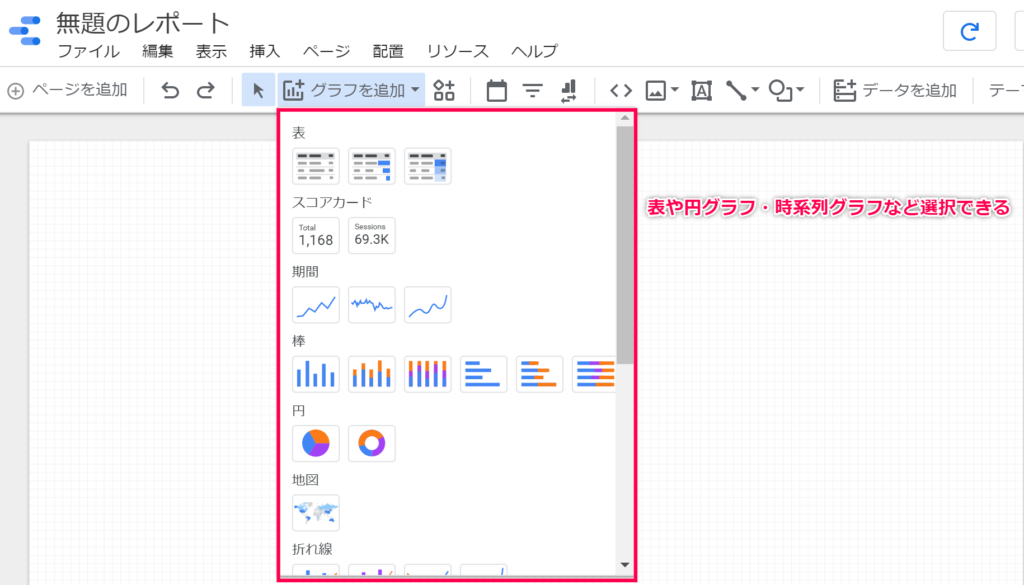Click the refresh data button
This screenshot has height=585, width=1024.
coord(970,31)
